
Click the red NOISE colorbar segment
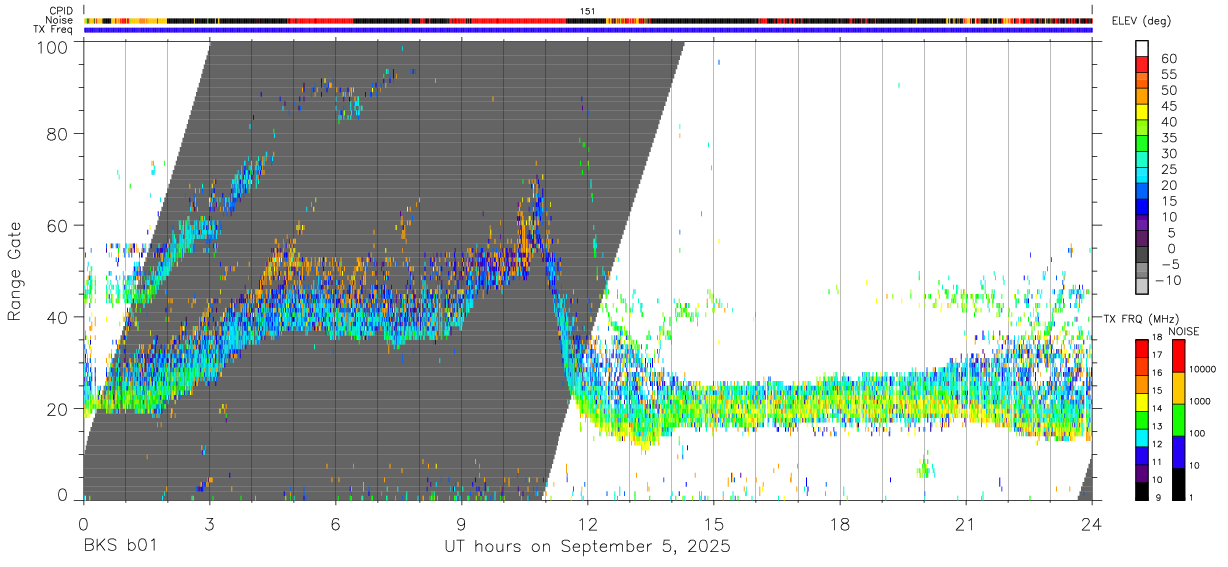1177,356
